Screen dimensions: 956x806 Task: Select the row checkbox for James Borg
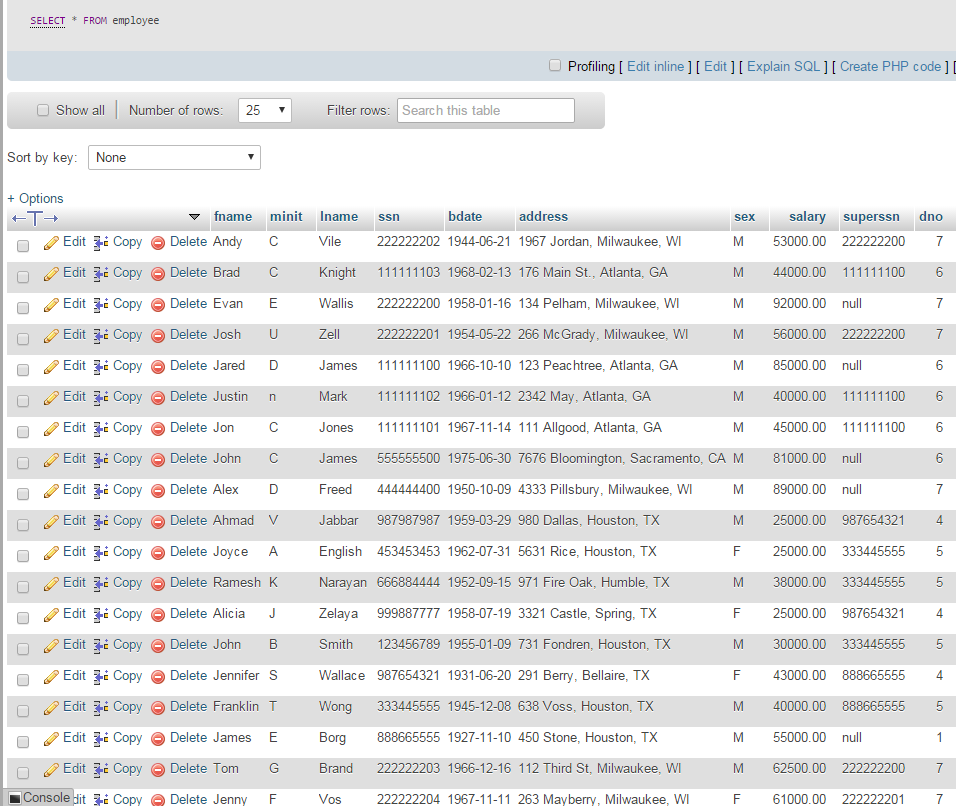pos(23,742)
